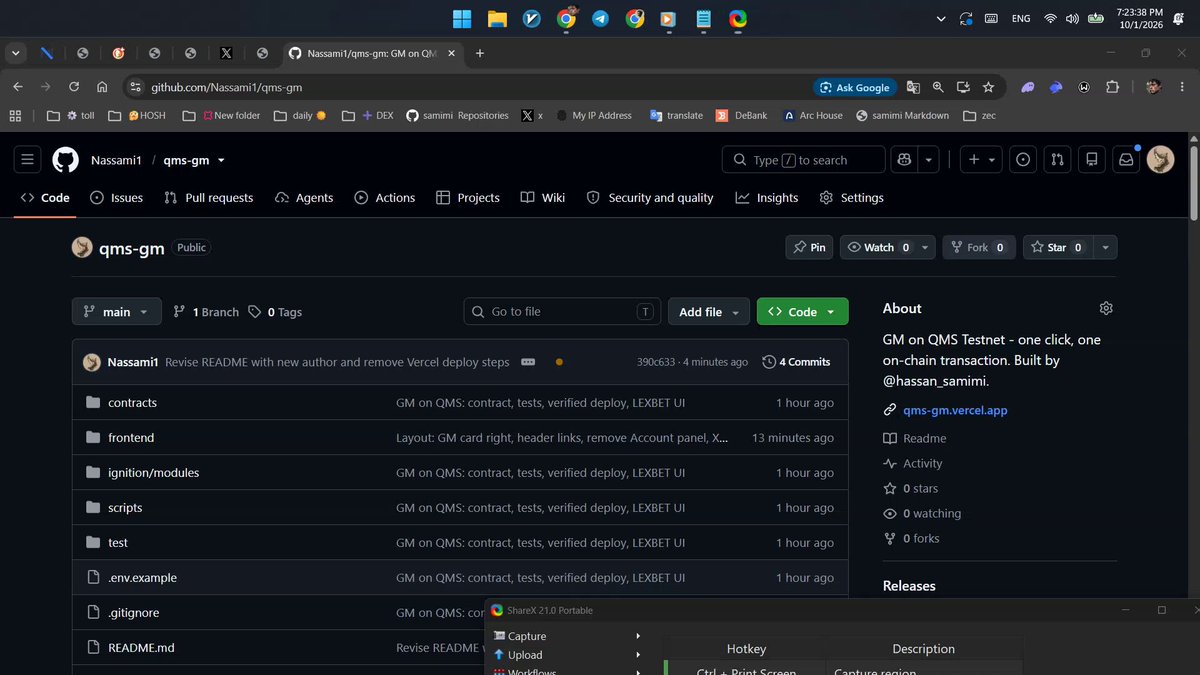Open Telegram from the taskbar

coord(600,19)
